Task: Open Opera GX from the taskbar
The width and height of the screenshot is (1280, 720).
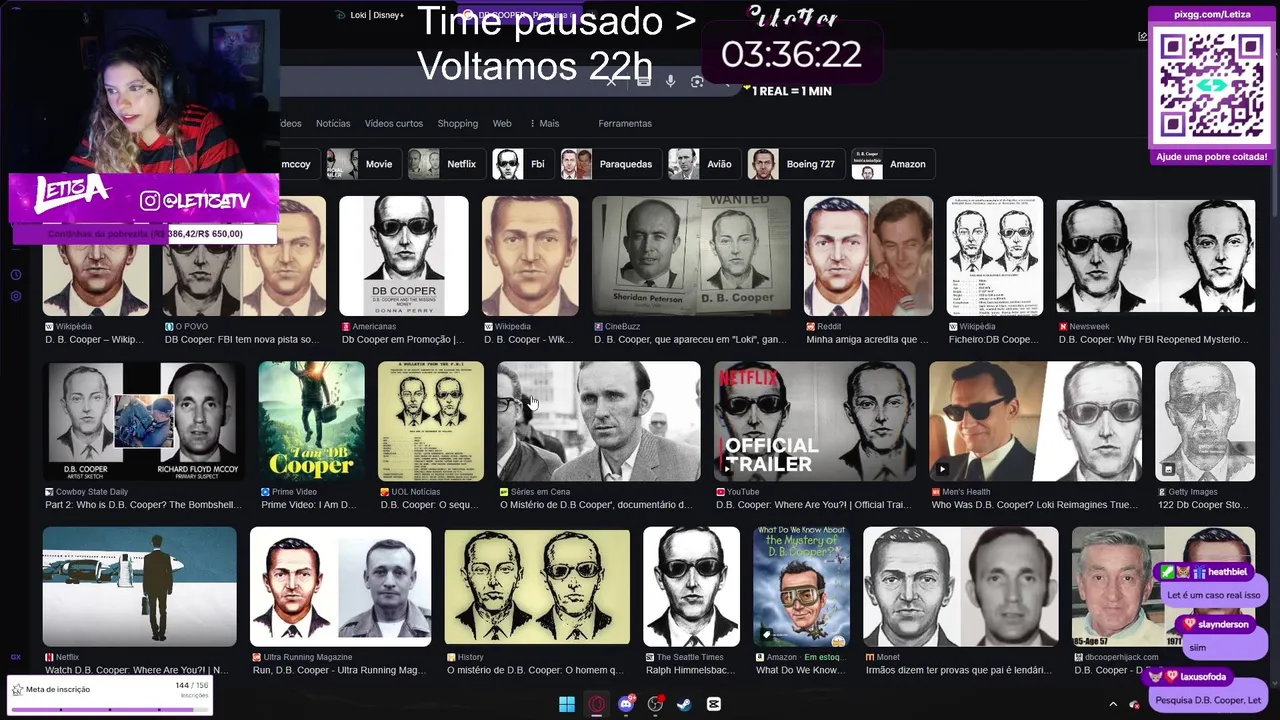Action: 597,704
